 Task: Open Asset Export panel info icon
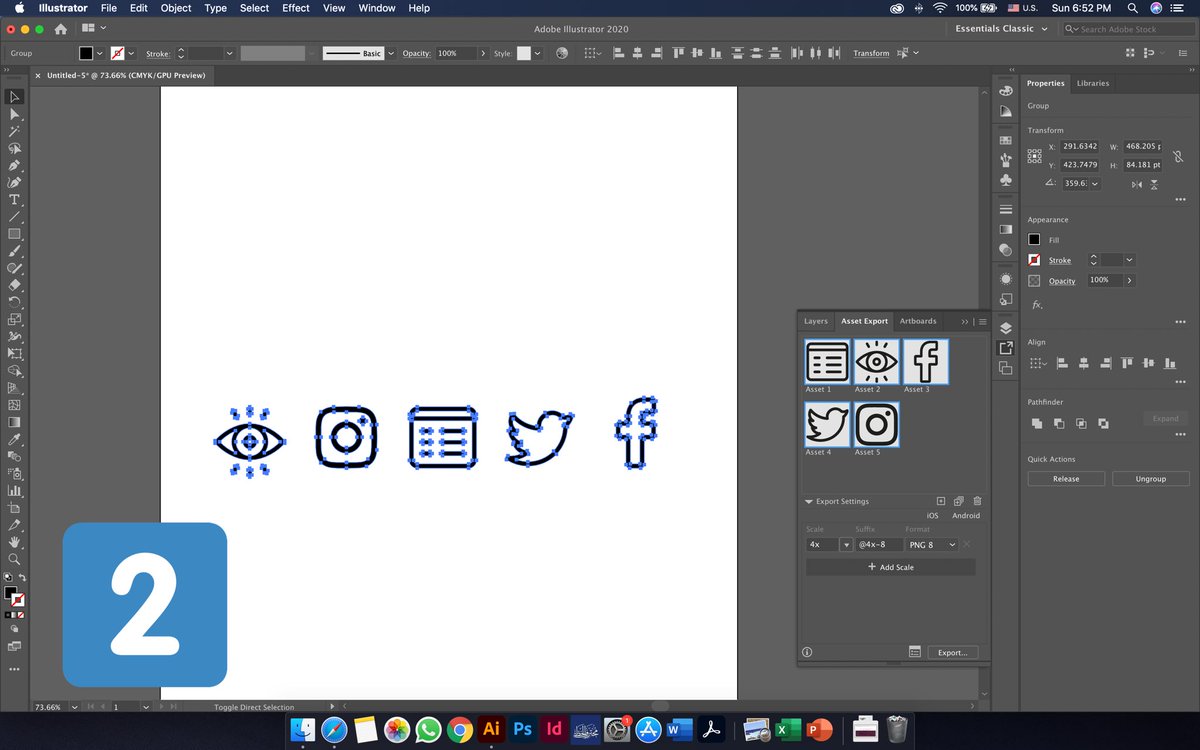[807, 652]
